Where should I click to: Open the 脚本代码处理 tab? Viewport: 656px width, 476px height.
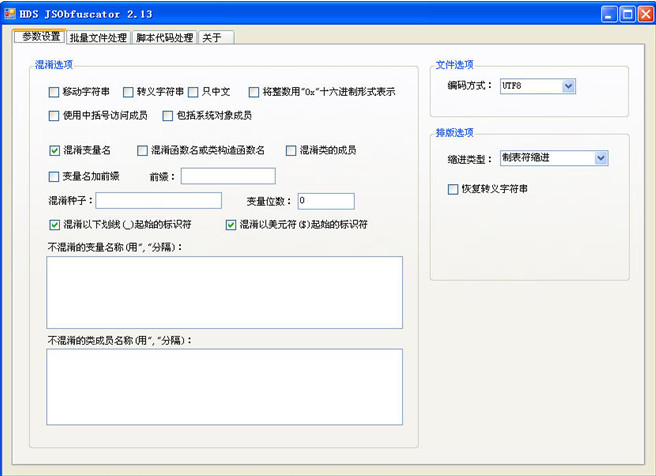(164, 38)
